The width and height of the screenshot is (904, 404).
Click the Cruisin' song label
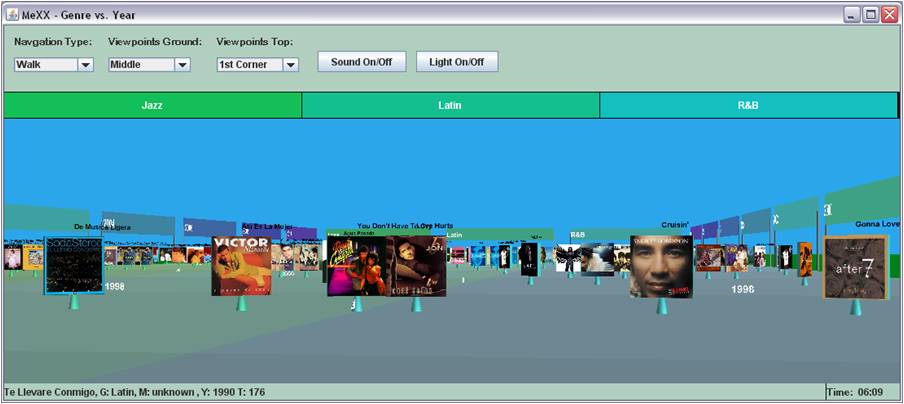click(675, 224)
